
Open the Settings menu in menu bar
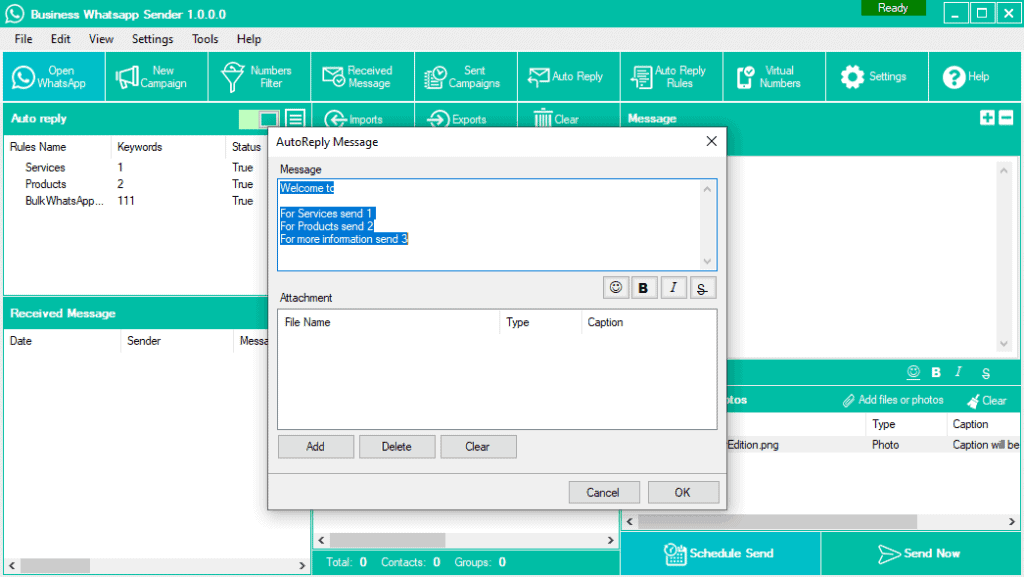pyautogui.click(x=152, y=39)
